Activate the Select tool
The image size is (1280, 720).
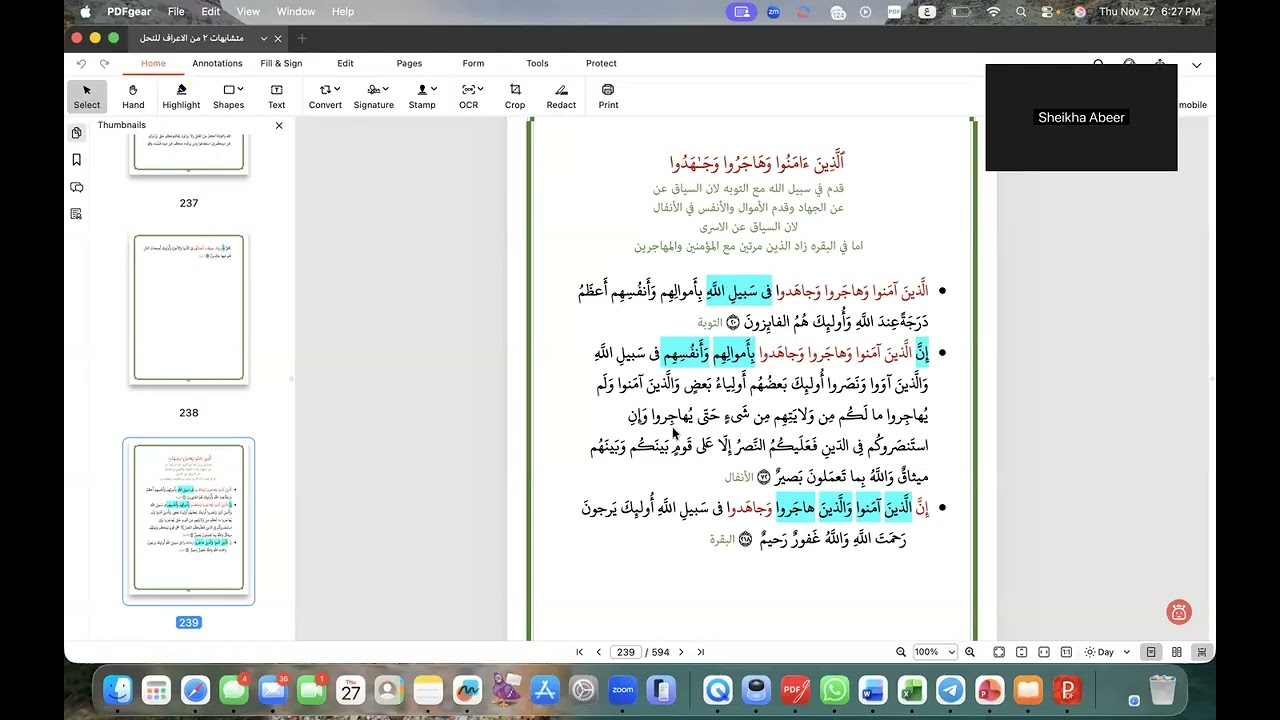point(87,96)
